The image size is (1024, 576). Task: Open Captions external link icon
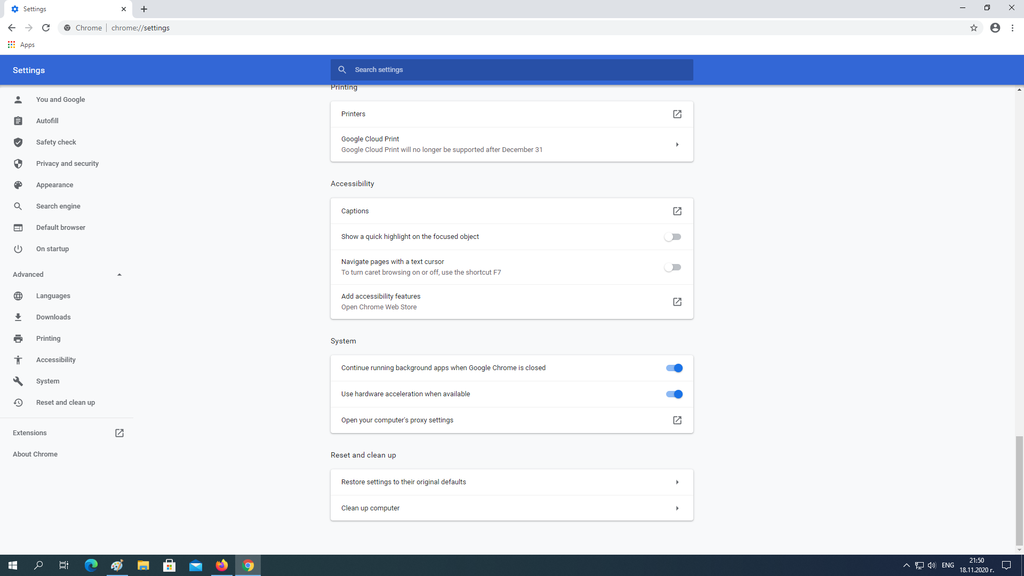(677, 211)
